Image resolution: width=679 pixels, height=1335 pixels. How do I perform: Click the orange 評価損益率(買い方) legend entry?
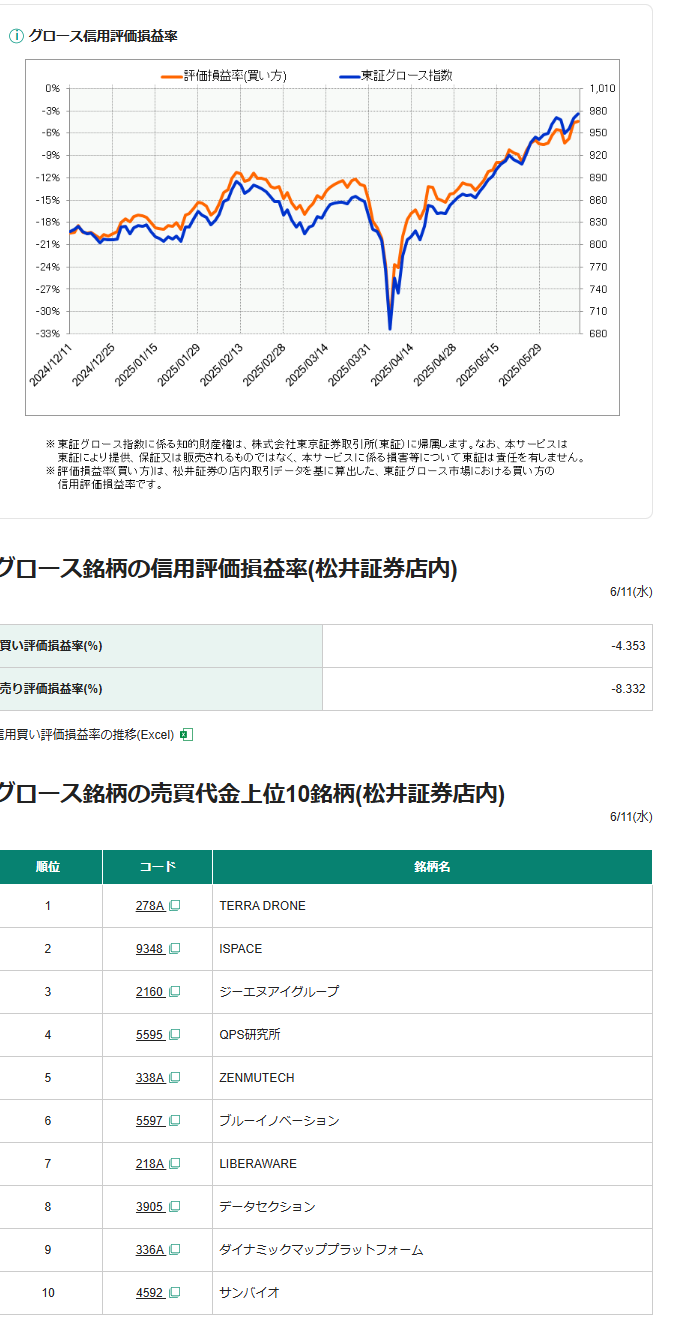(x=224, y=75)
